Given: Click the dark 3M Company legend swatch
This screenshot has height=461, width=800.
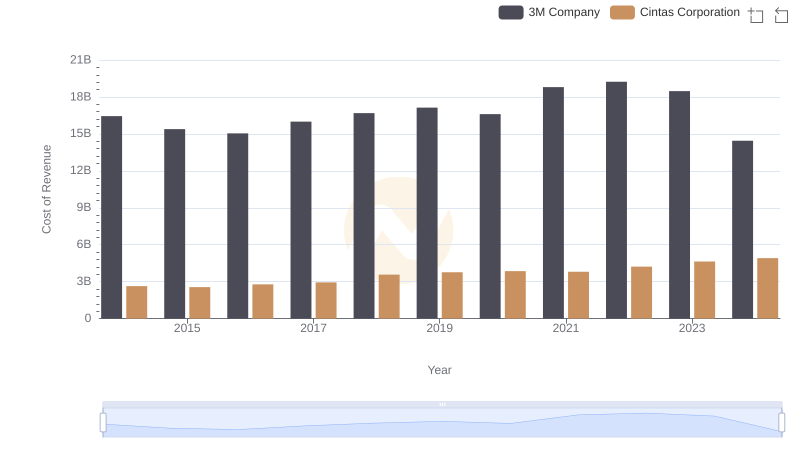Looking at the screenshot, I should [511, 12].
